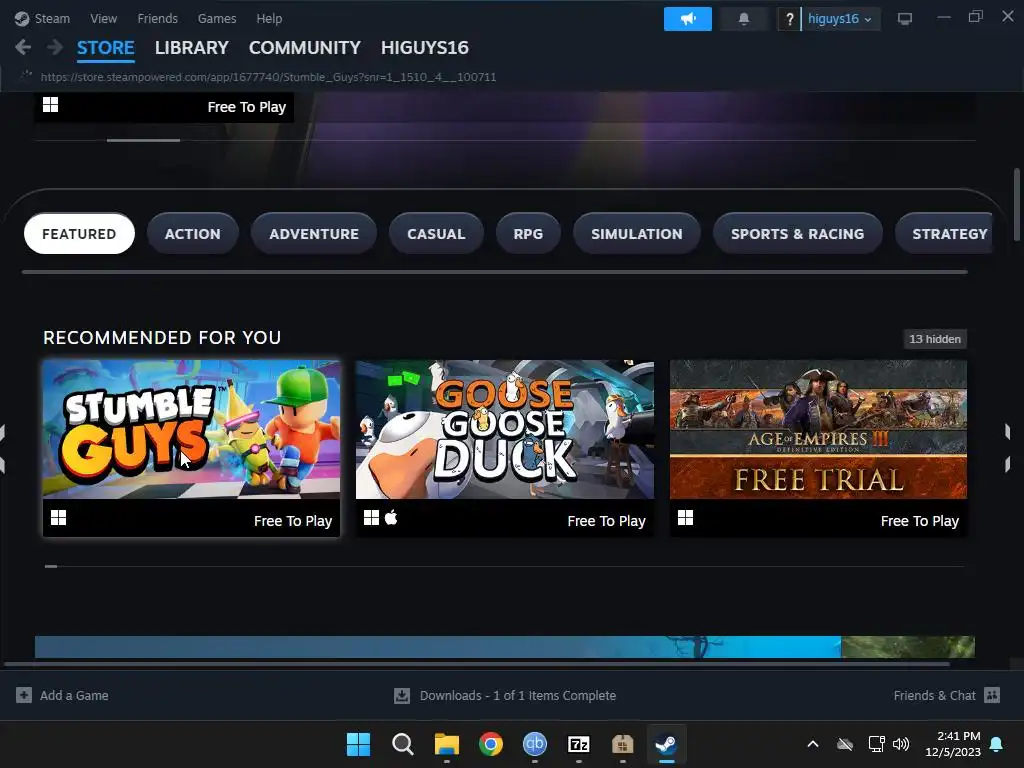
Task: Open Downloads - 1 of 1 Items Complete
Action: click(x=518, y=696)
